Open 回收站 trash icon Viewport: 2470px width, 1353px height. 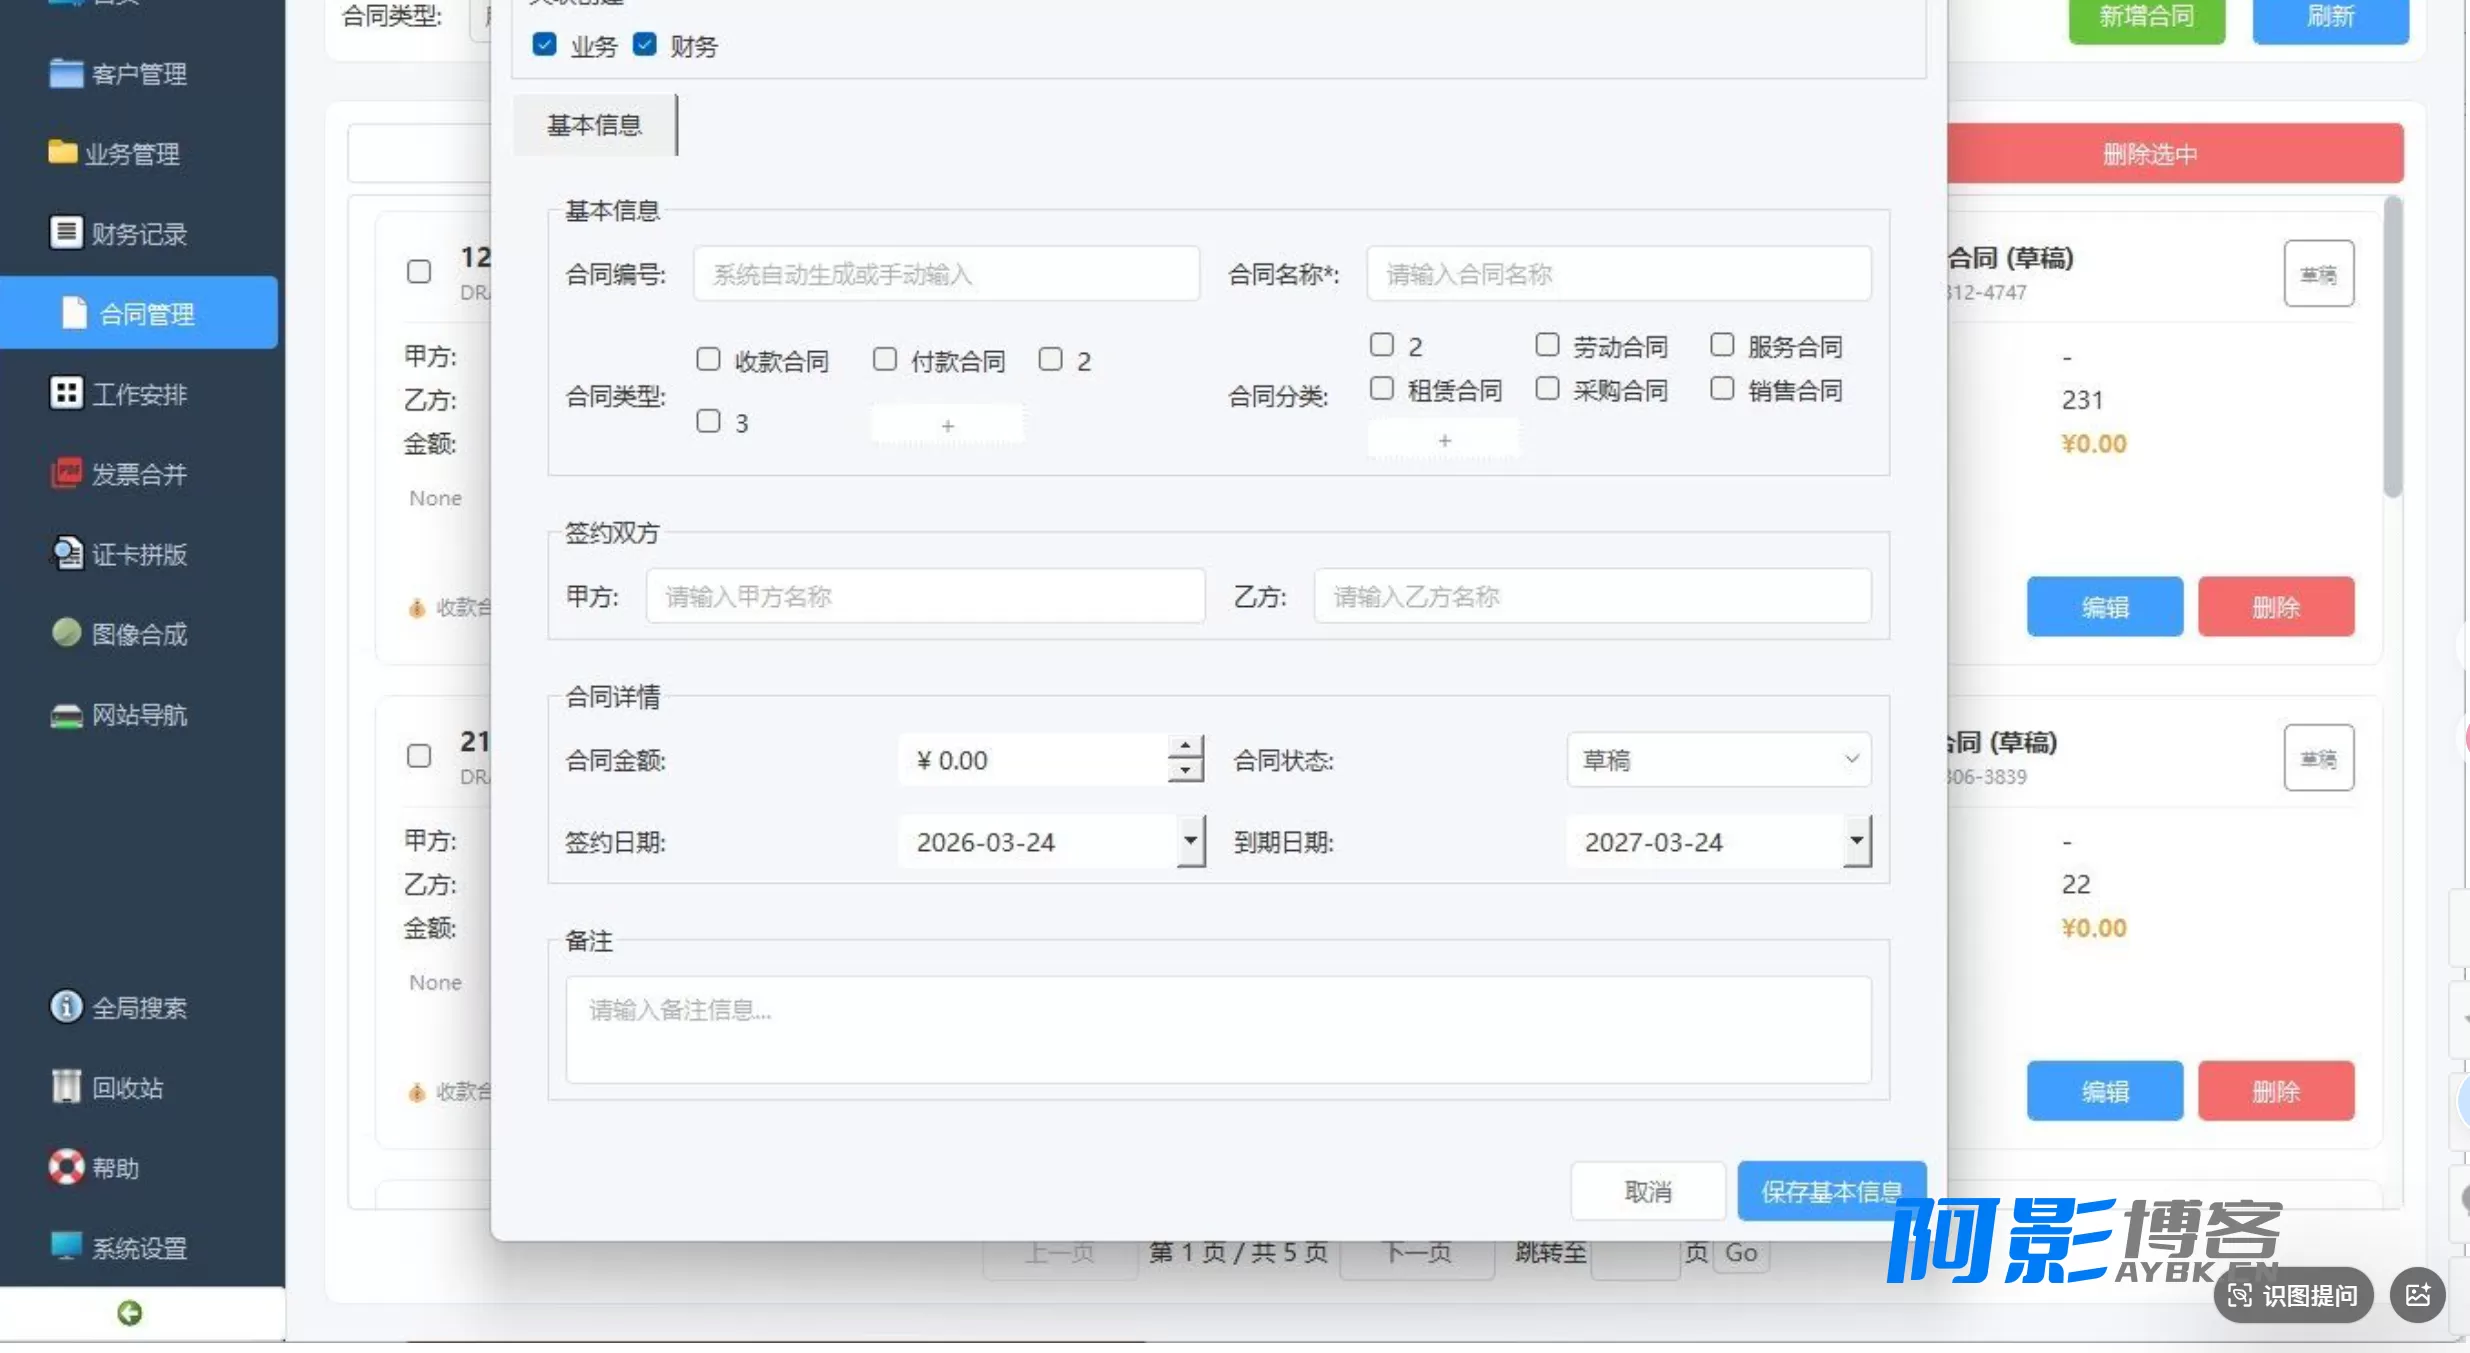[66, 1086]
